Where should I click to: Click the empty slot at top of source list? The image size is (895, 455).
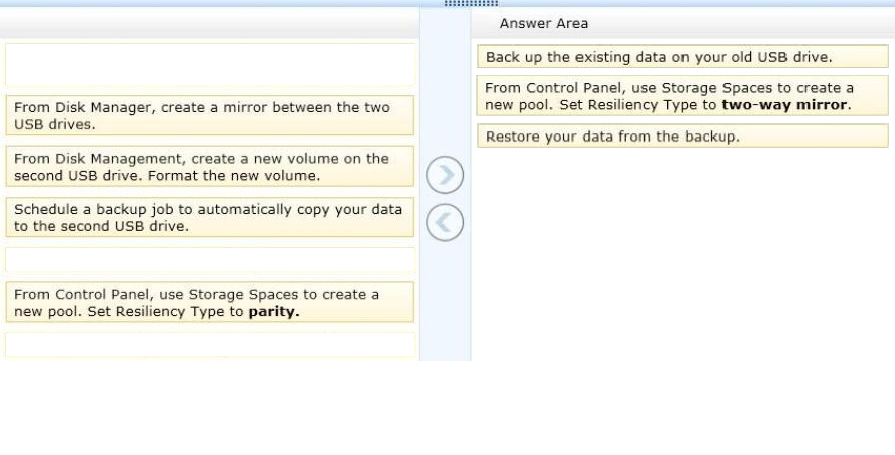[x=209, y=65]
